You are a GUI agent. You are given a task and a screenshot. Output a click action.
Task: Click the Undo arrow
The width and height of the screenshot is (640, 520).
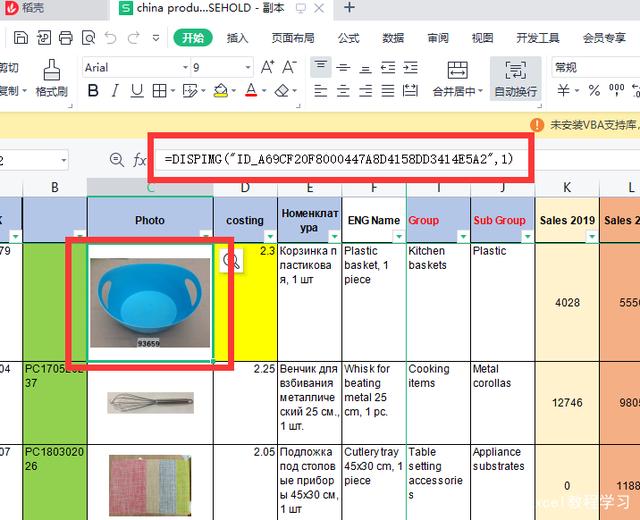point(110,38)
